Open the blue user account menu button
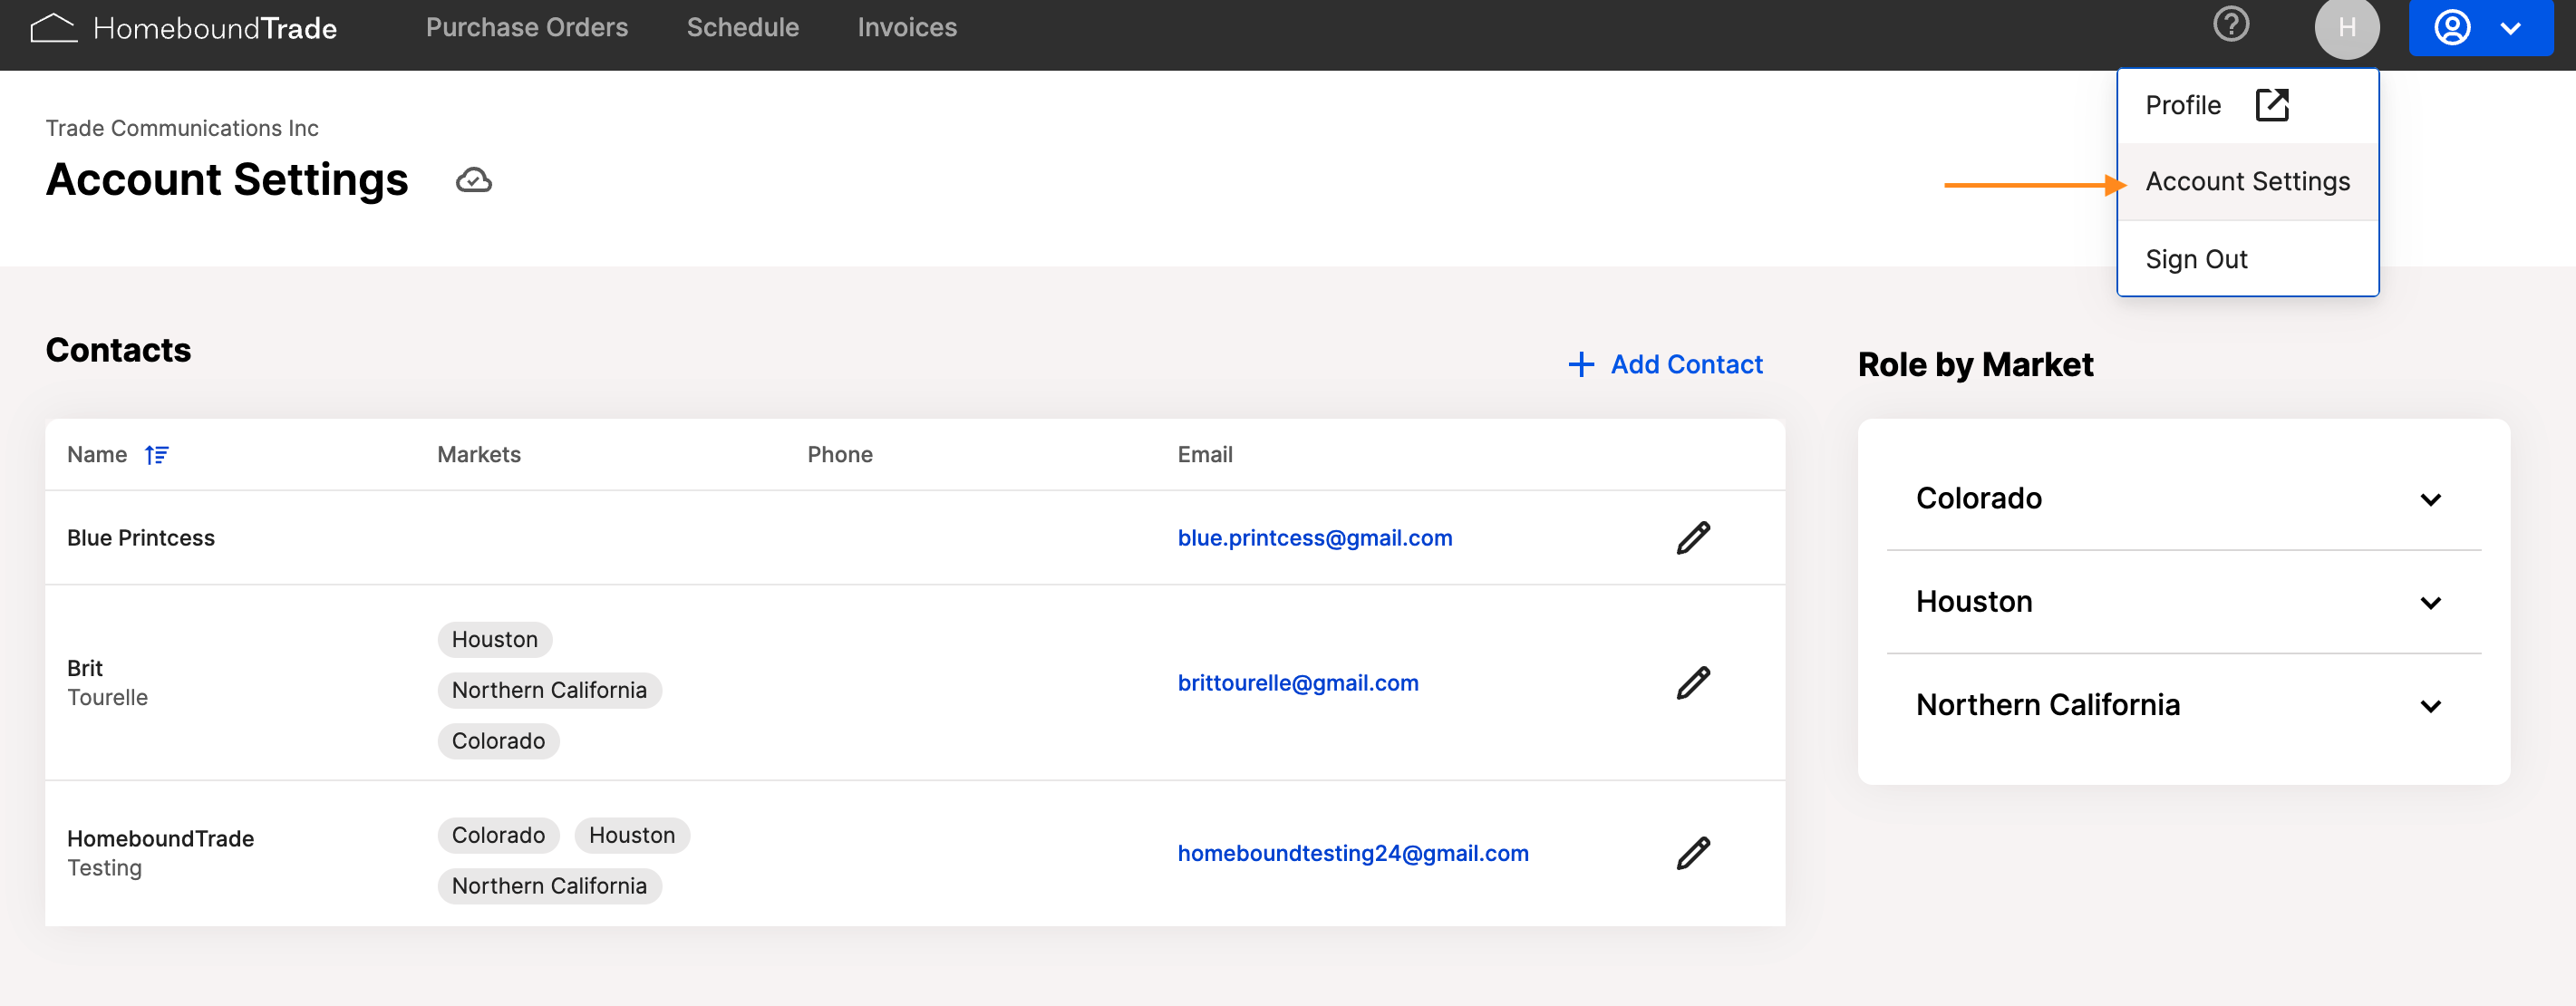 tap(2480, 28)
